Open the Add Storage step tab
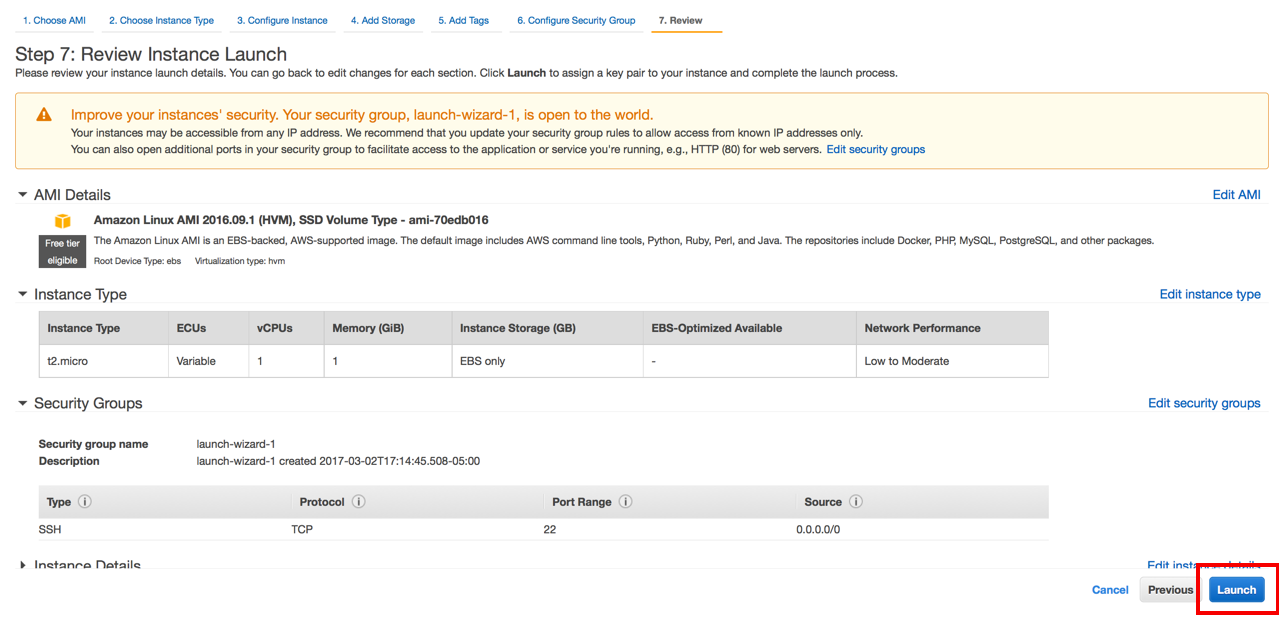The image size is (1279, 619). pos(383,20)
